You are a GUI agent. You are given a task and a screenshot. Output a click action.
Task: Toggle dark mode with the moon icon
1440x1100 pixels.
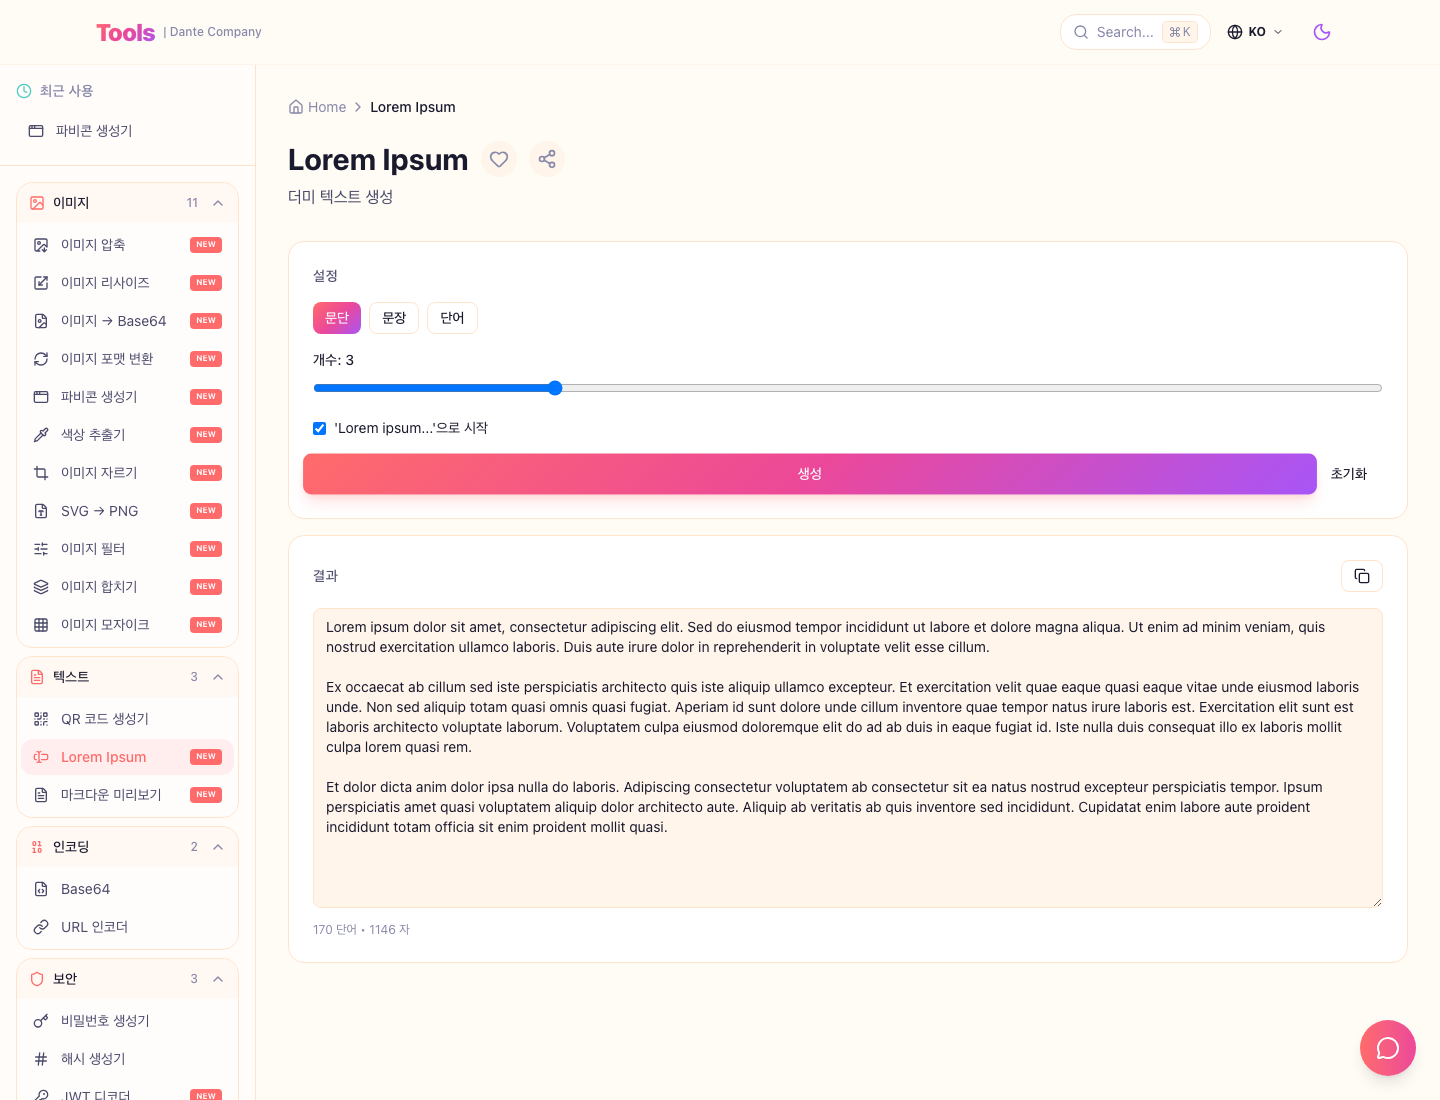pyautogui.click(x=1322, y=32)
